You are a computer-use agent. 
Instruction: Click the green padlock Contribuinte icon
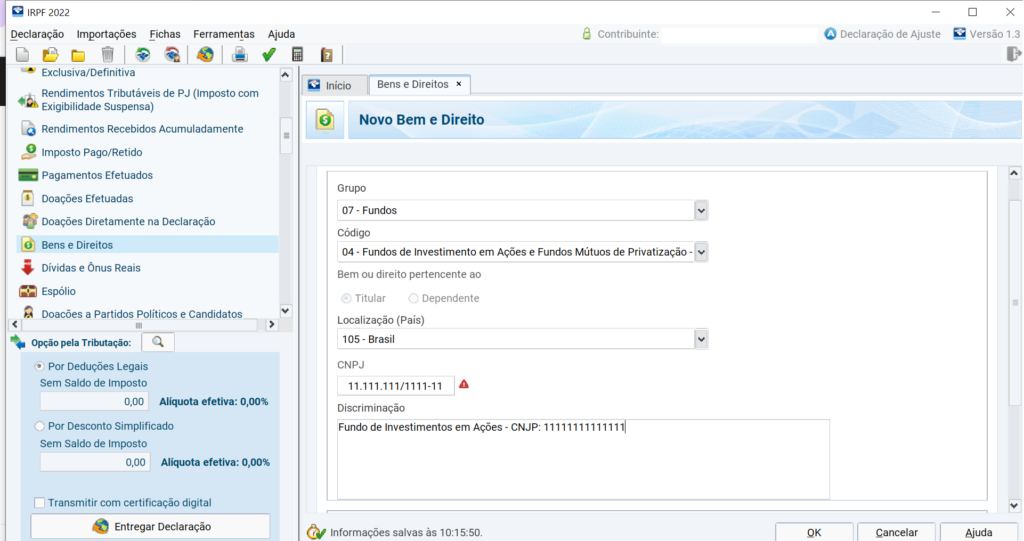586,34
